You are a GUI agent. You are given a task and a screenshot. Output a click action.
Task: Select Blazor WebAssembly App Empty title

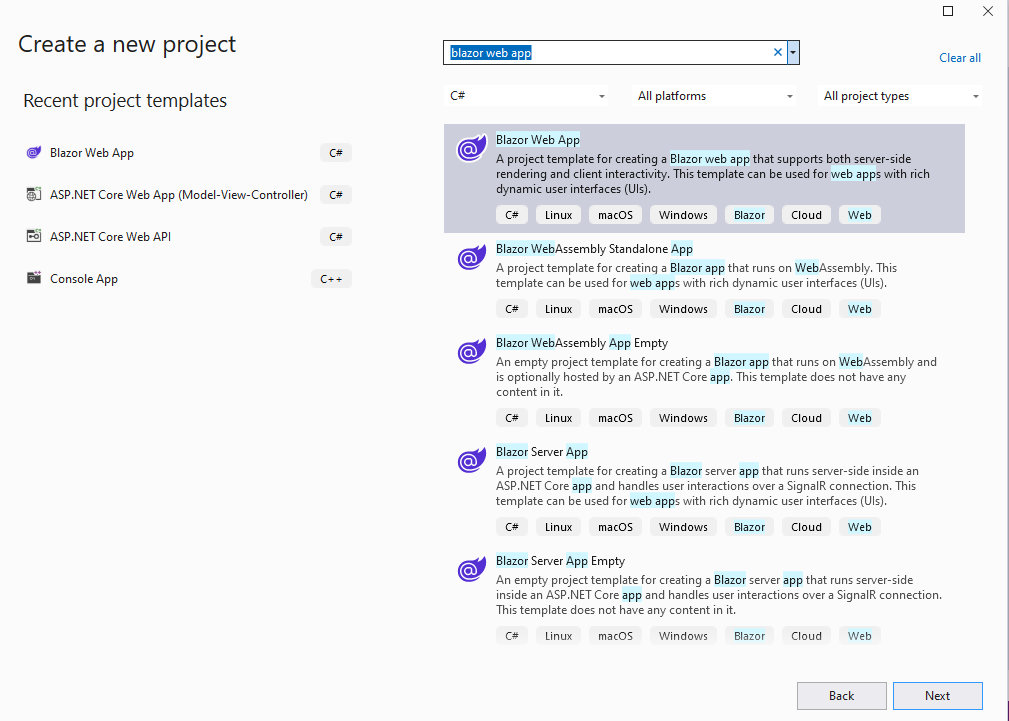[582, 343]
